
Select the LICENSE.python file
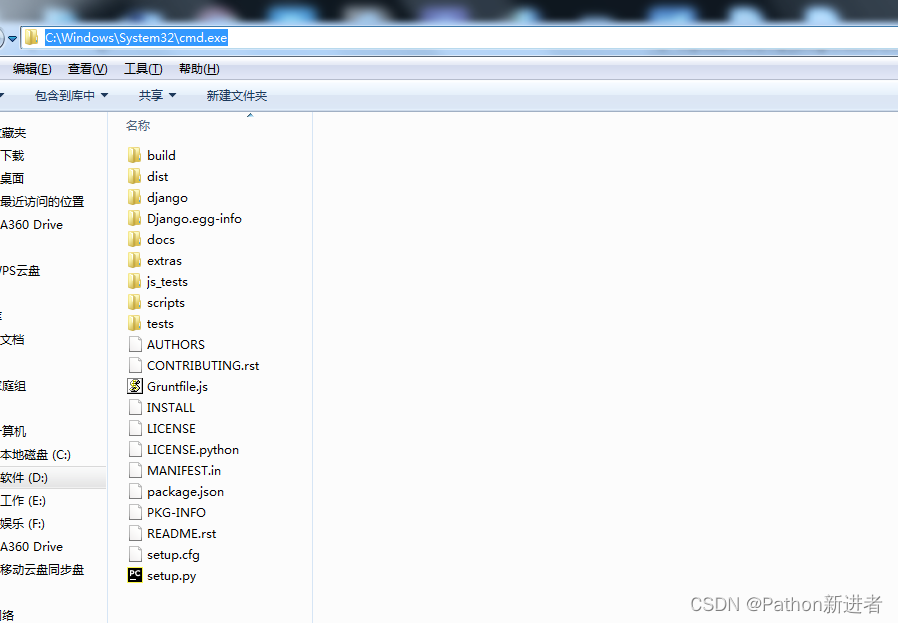(x=190, y=449)
